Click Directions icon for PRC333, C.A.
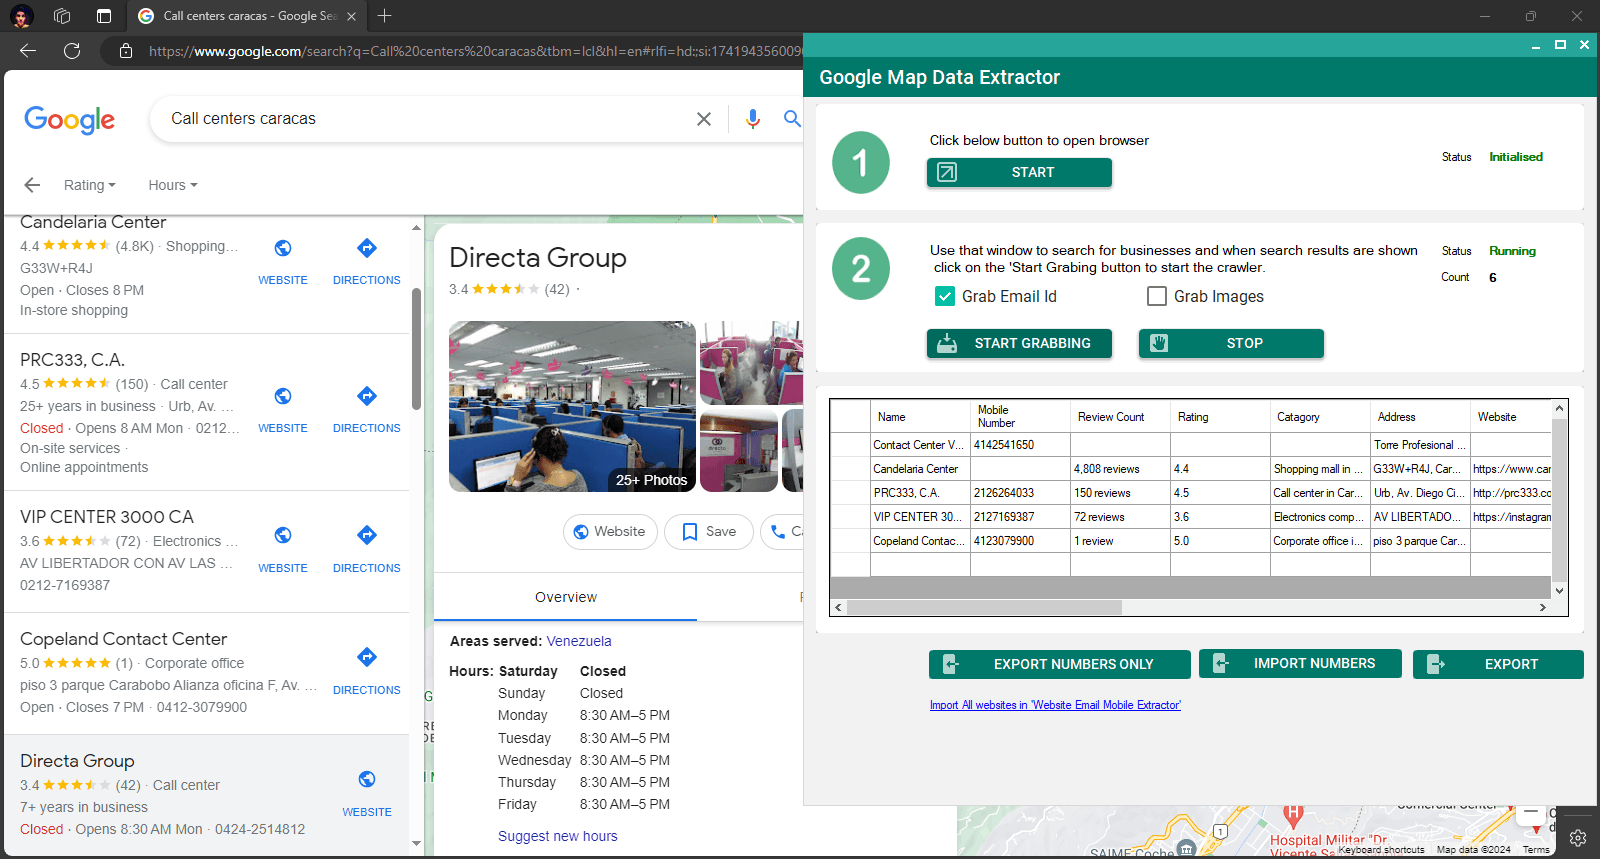This screenshot has width=1600, height=859. (x=367, y=397)
